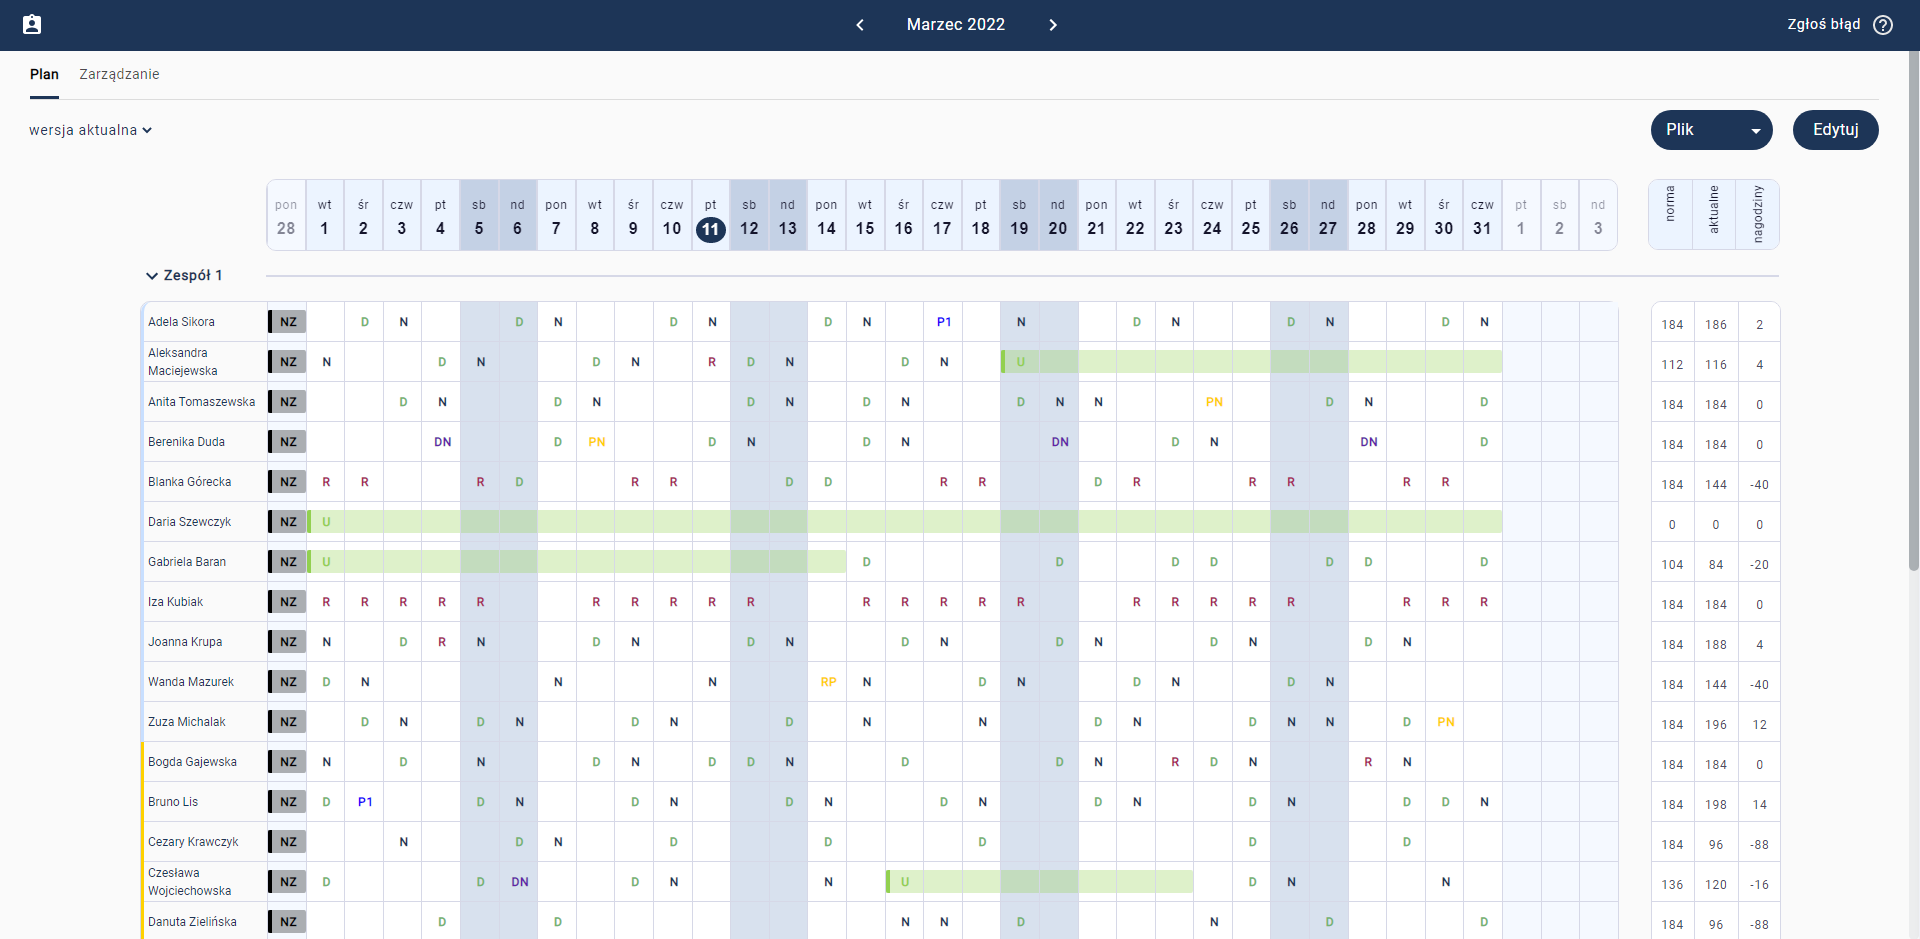1920x939 pixels.
Task: Click the user badge icon in top bar
Action: pos(32,24)
